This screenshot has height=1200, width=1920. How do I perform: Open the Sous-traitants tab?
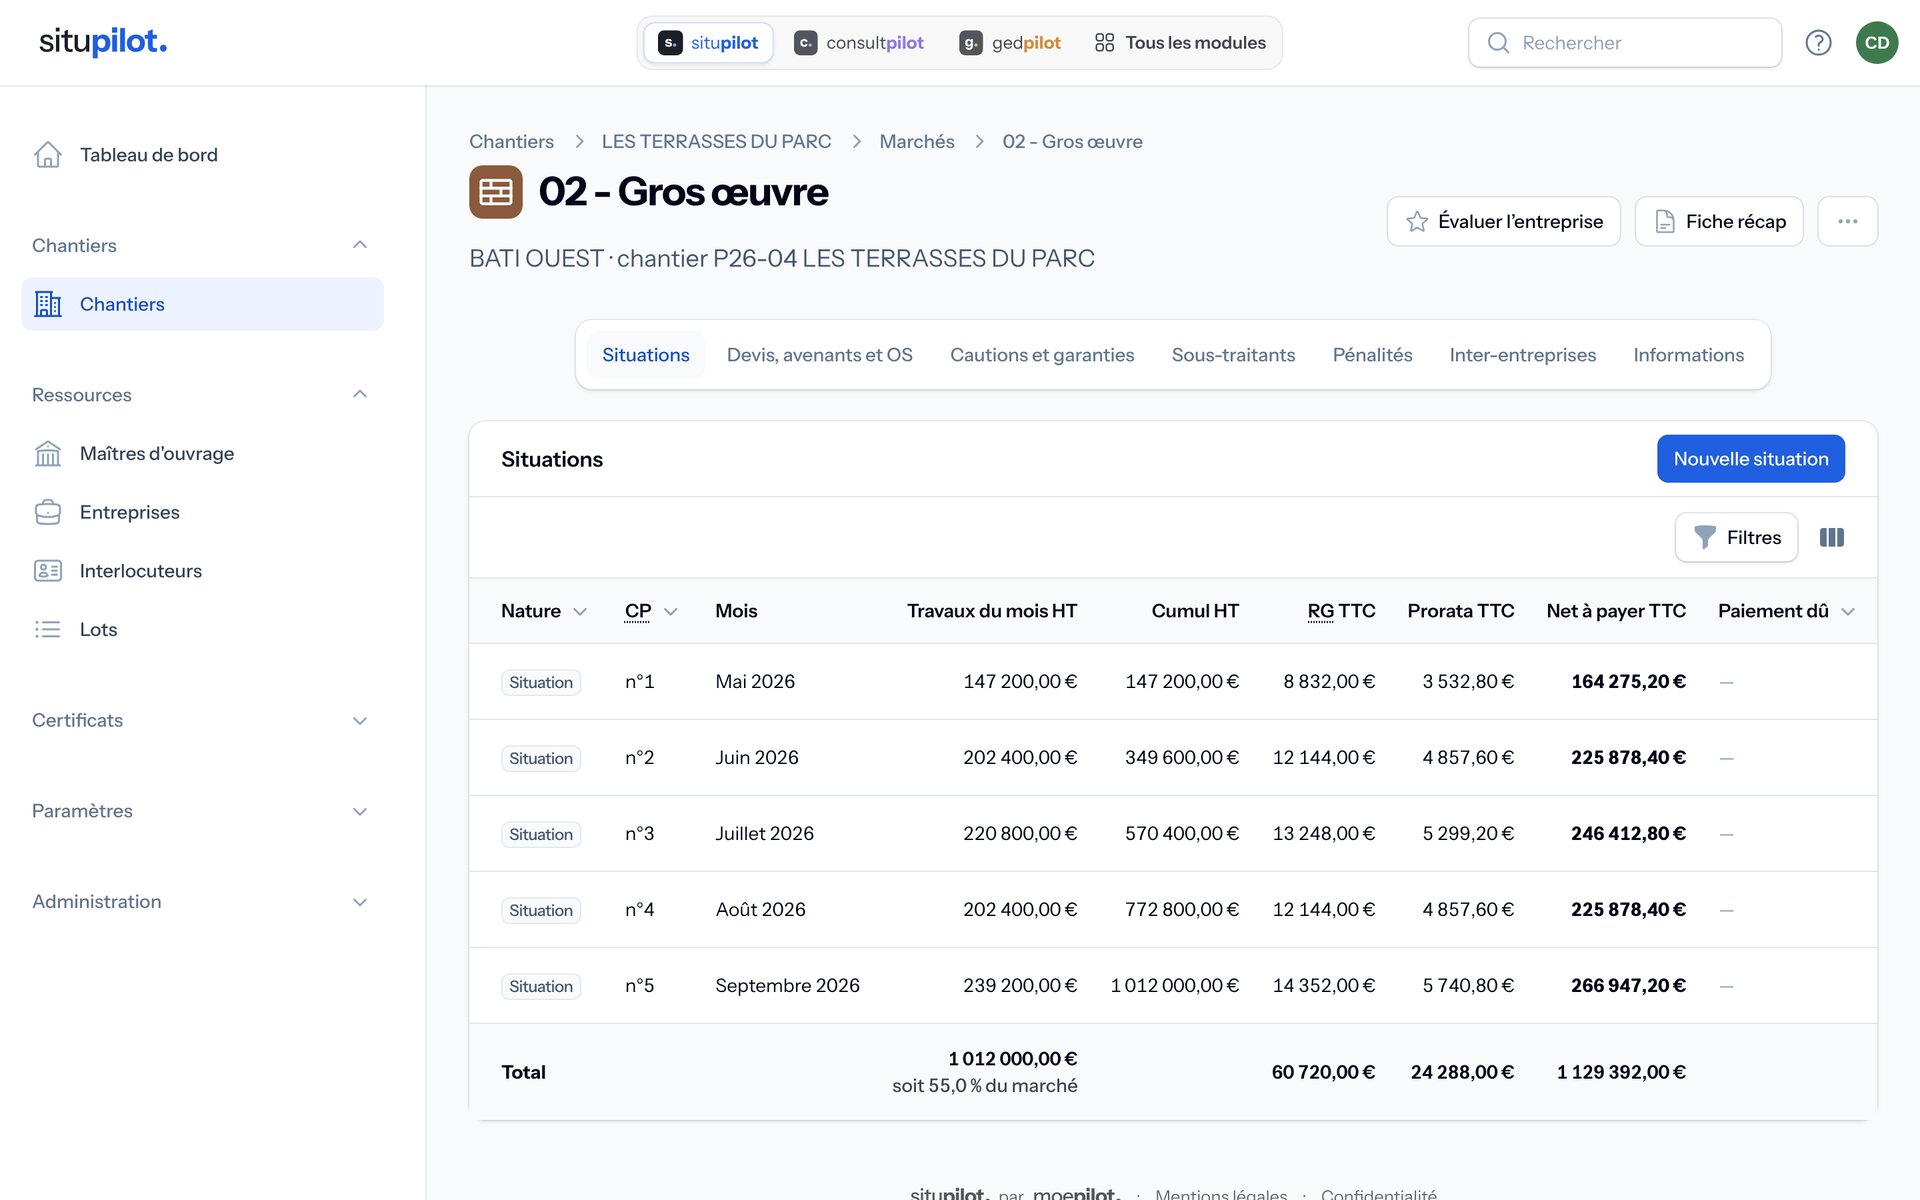(1233, 355)
